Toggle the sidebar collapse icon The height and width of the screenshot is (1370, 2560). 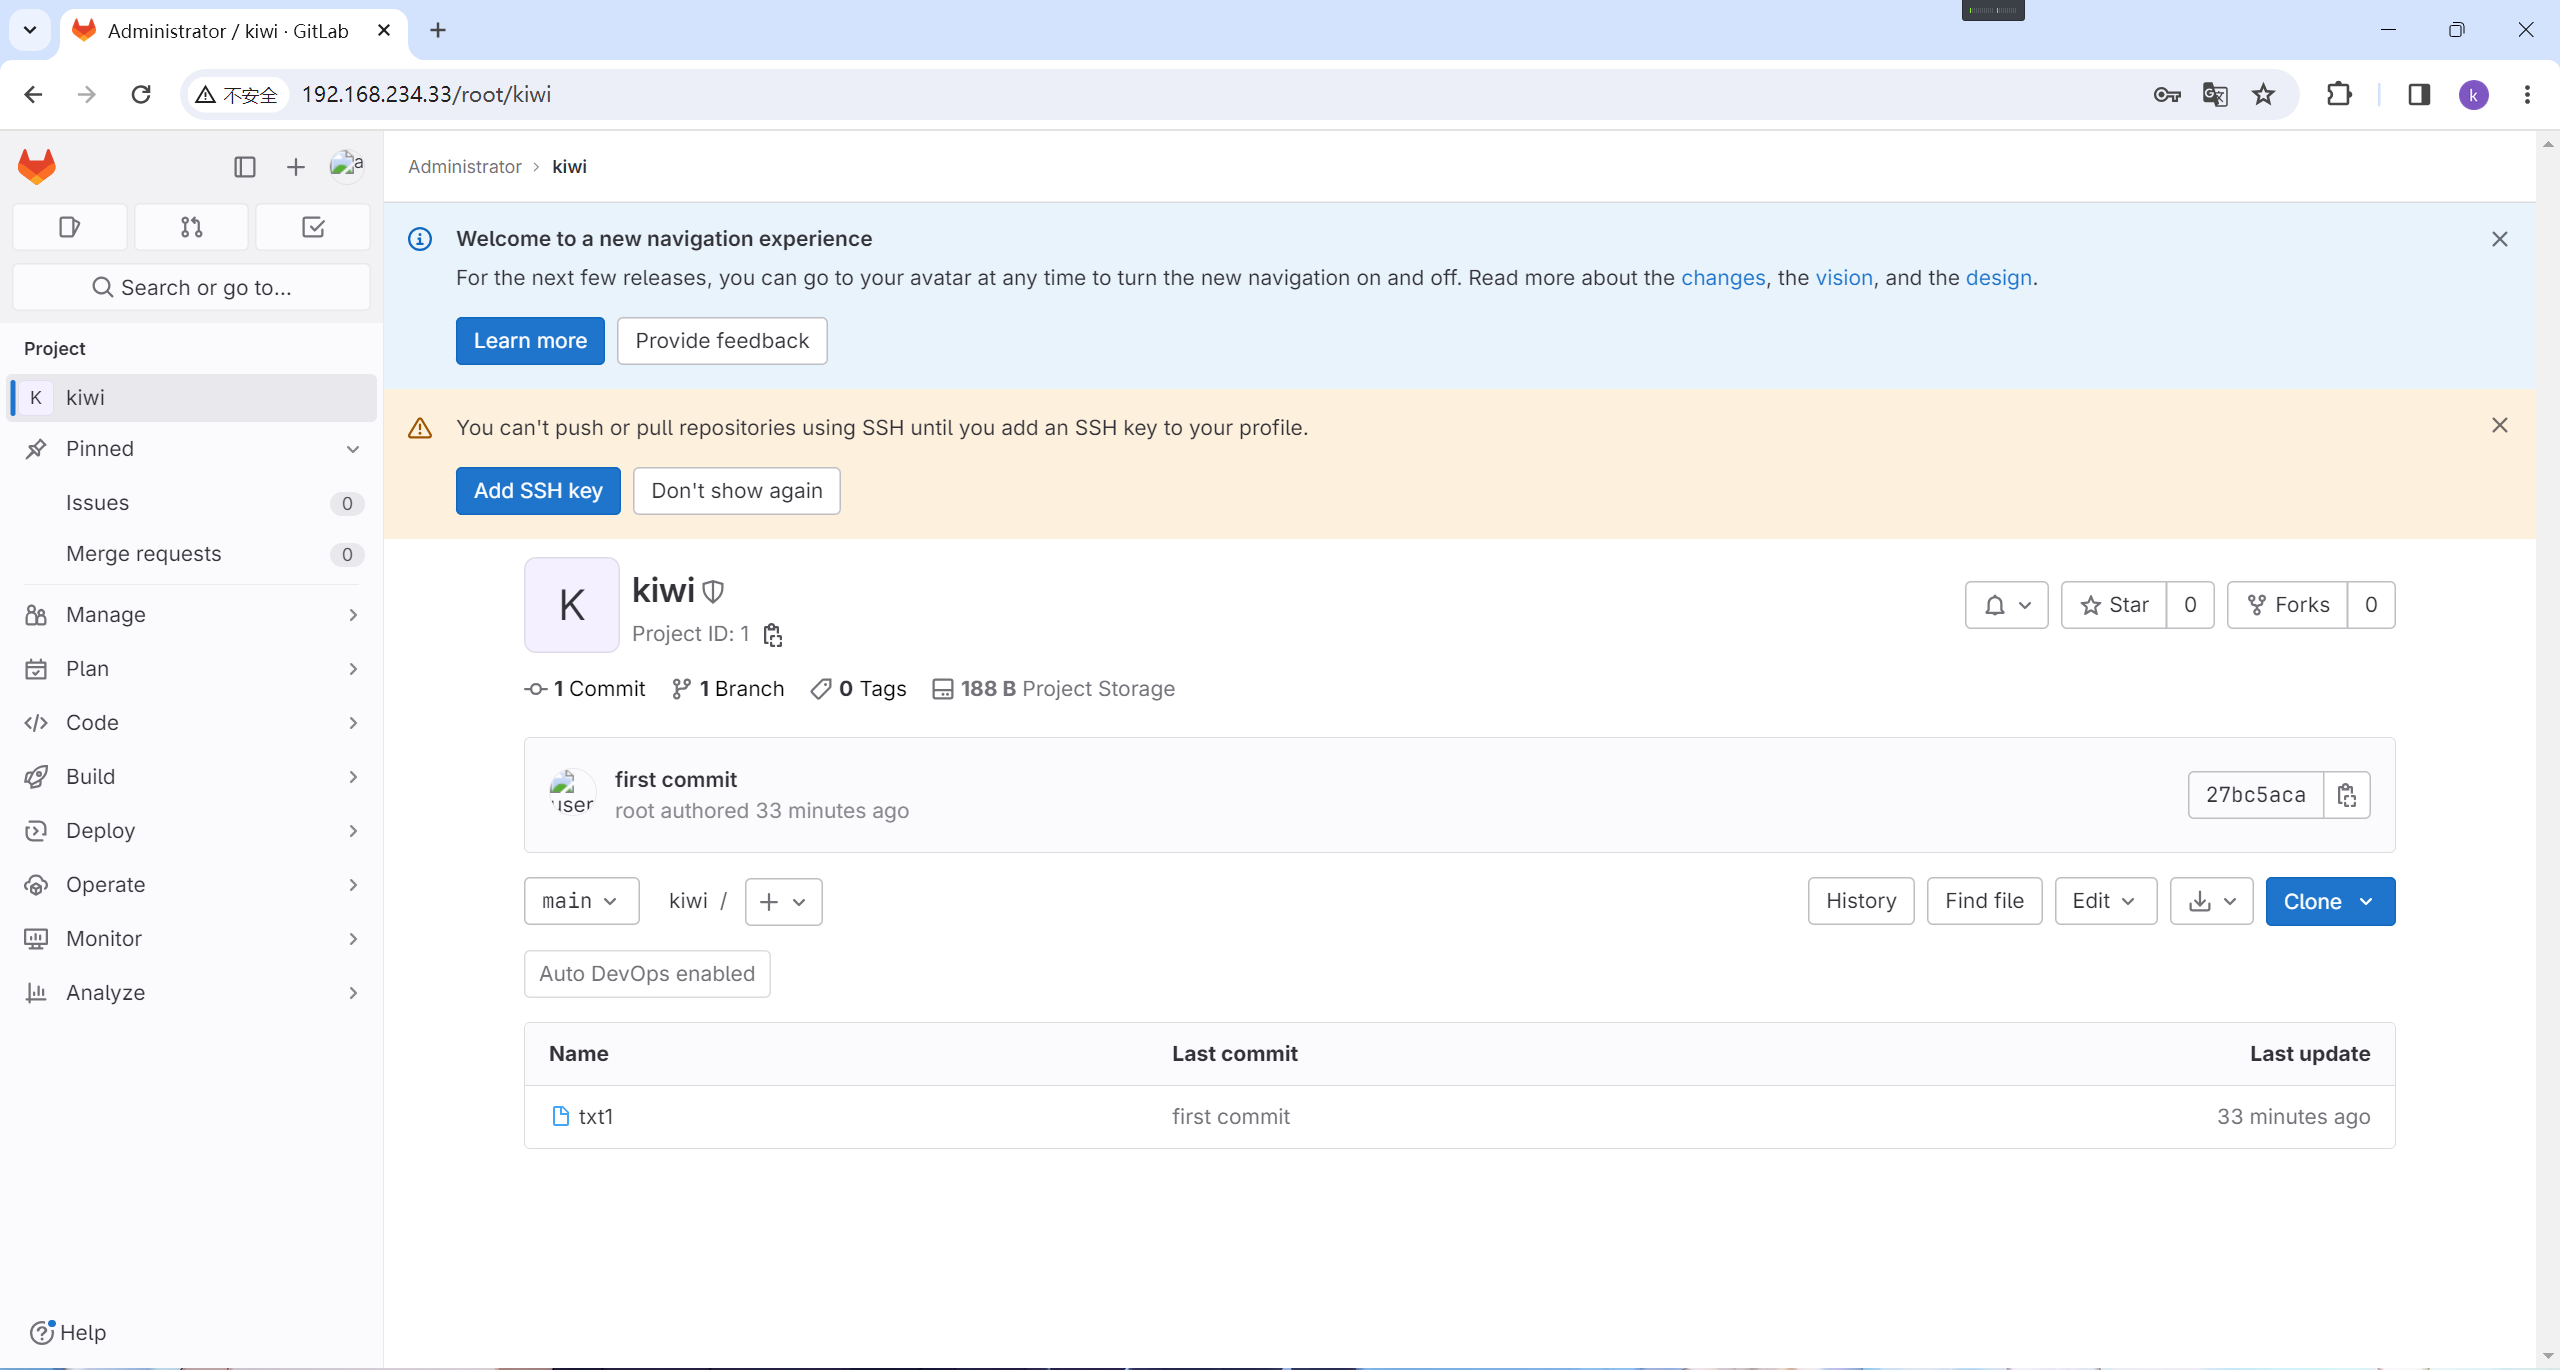(244, 167)
